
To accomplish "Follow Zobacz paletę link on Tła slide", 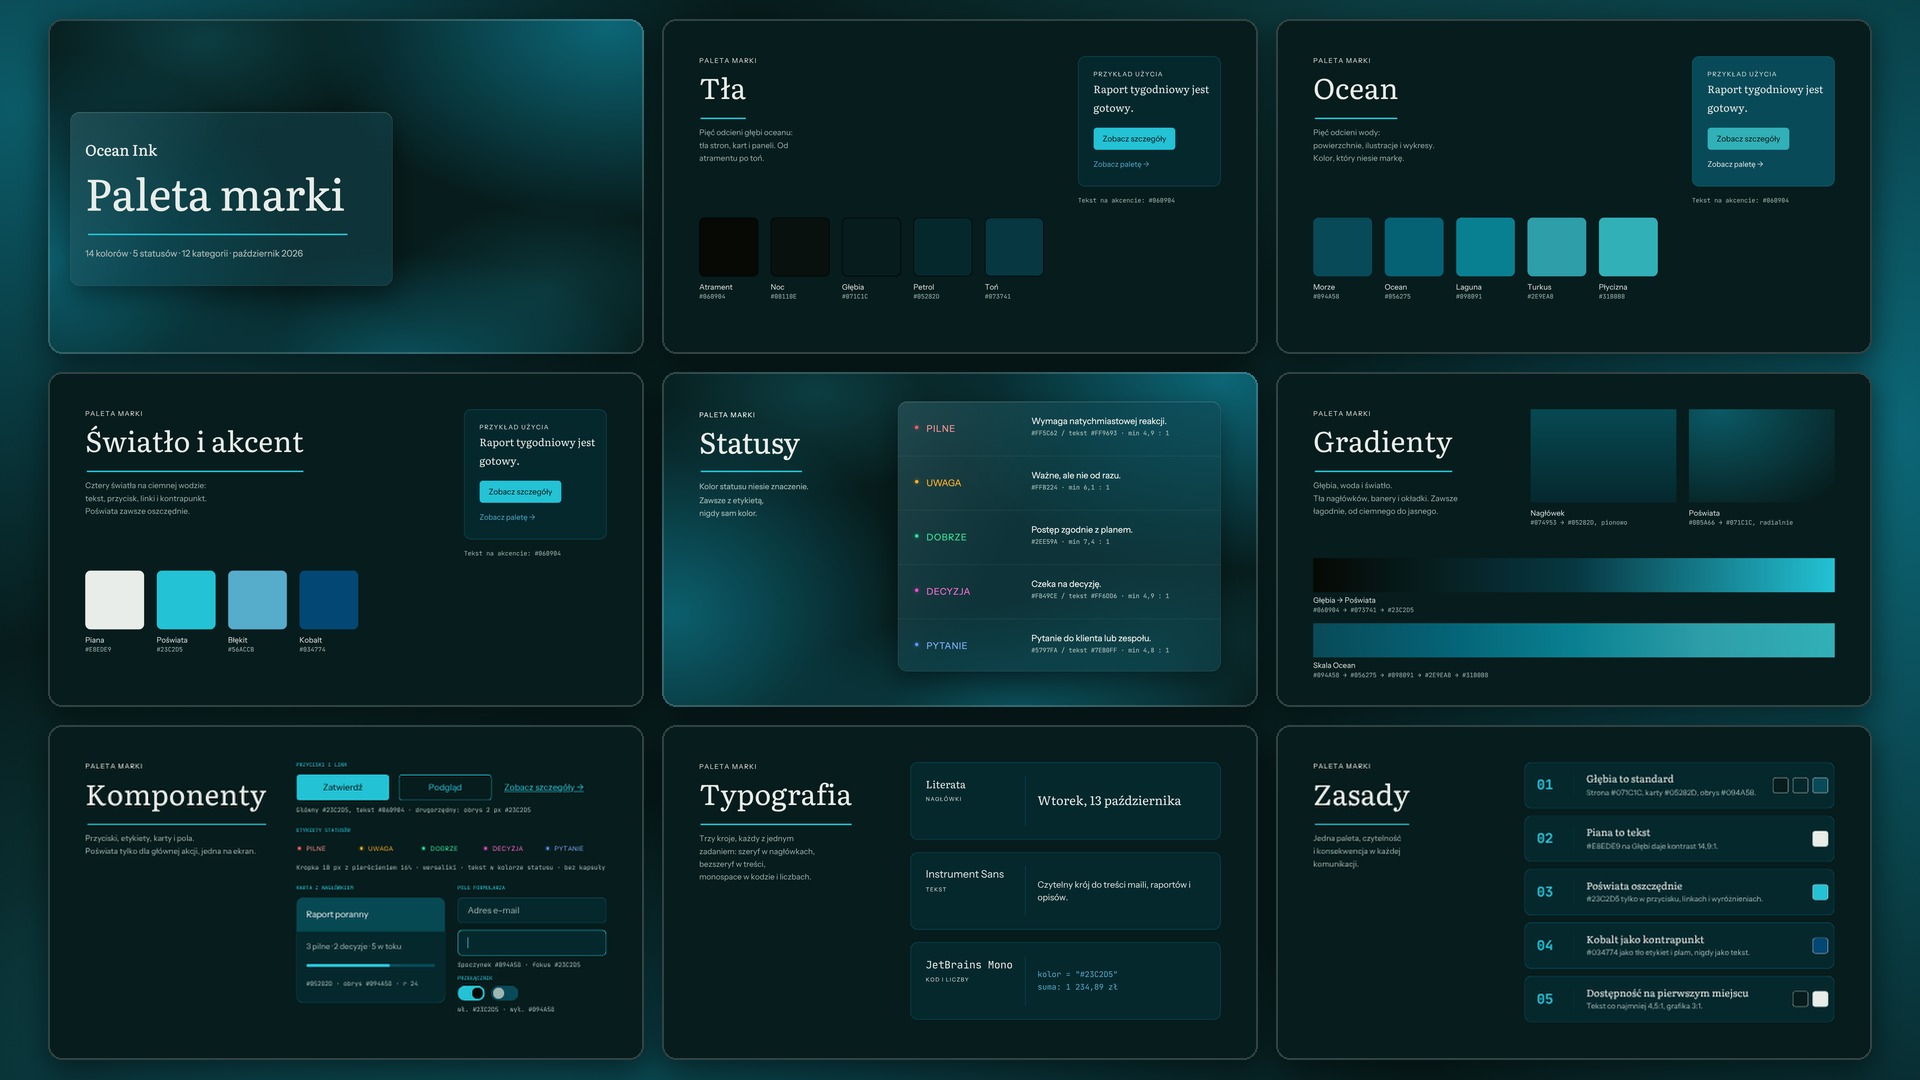I will click(1121, 164).
